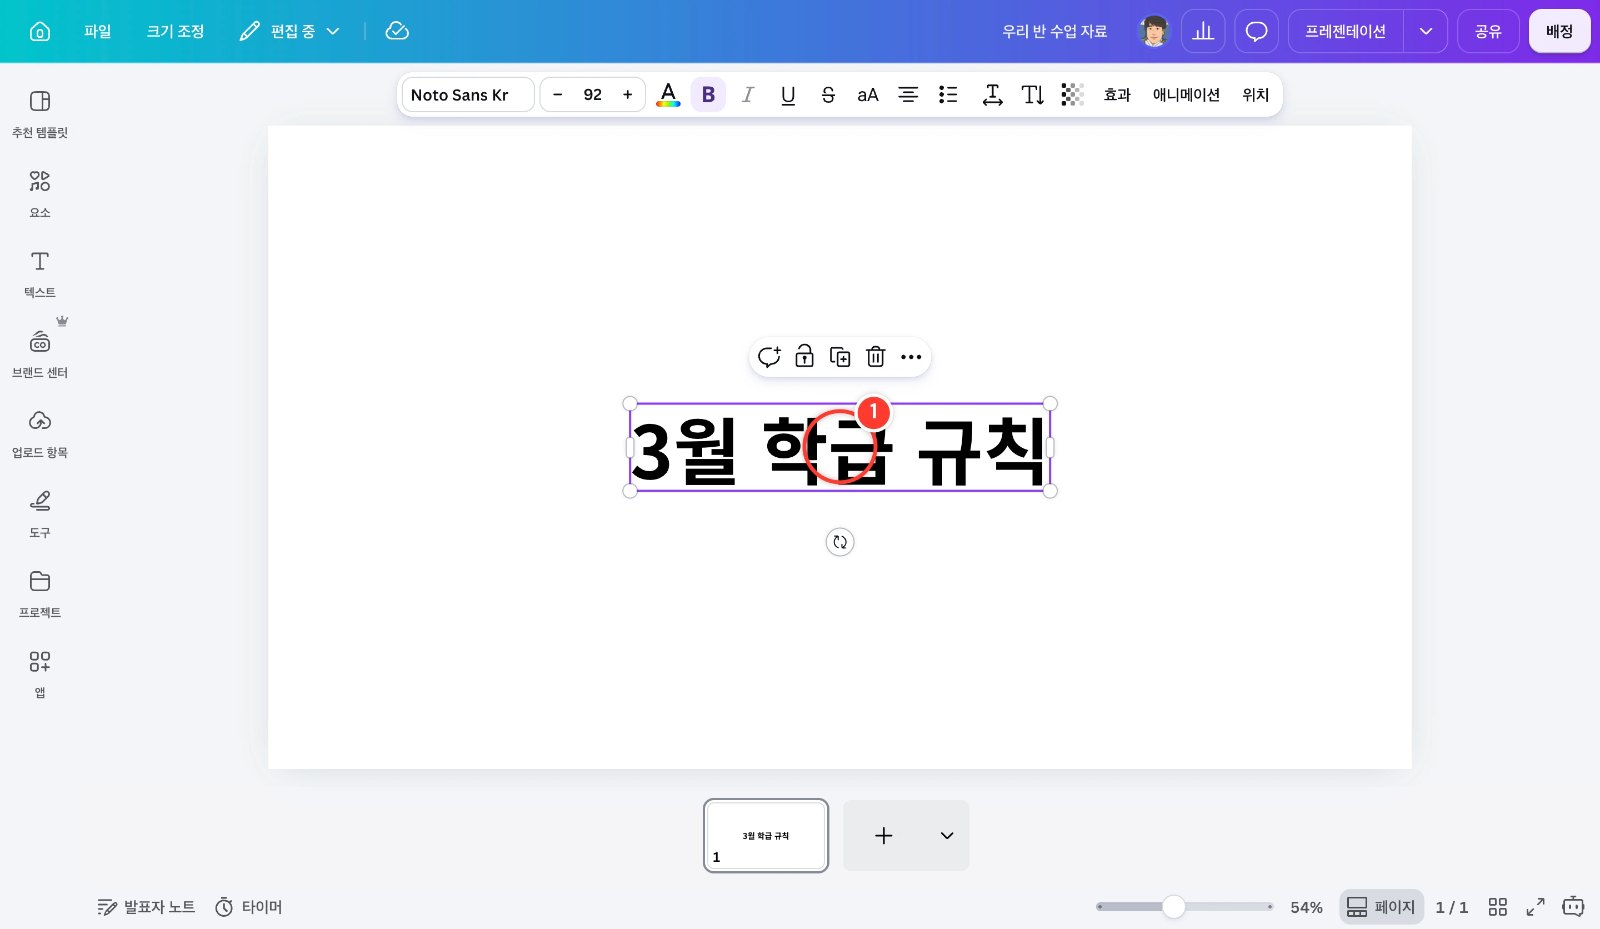Open the more options ellipsis on floating toolbar
1600x929 pixels.
tap(910, 357)
